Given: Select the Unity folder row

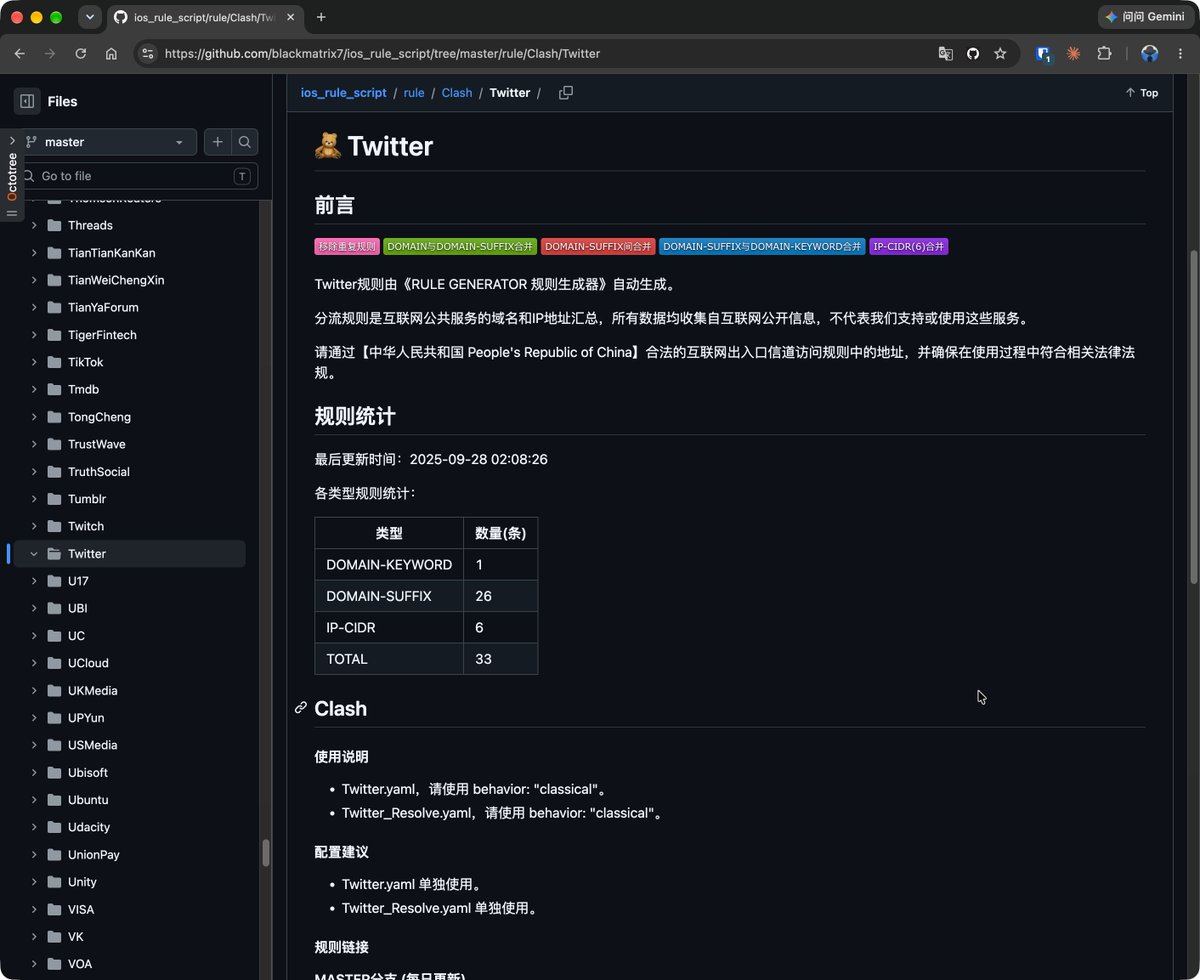Looking at the screenshot, I should [x=130, y=882].
